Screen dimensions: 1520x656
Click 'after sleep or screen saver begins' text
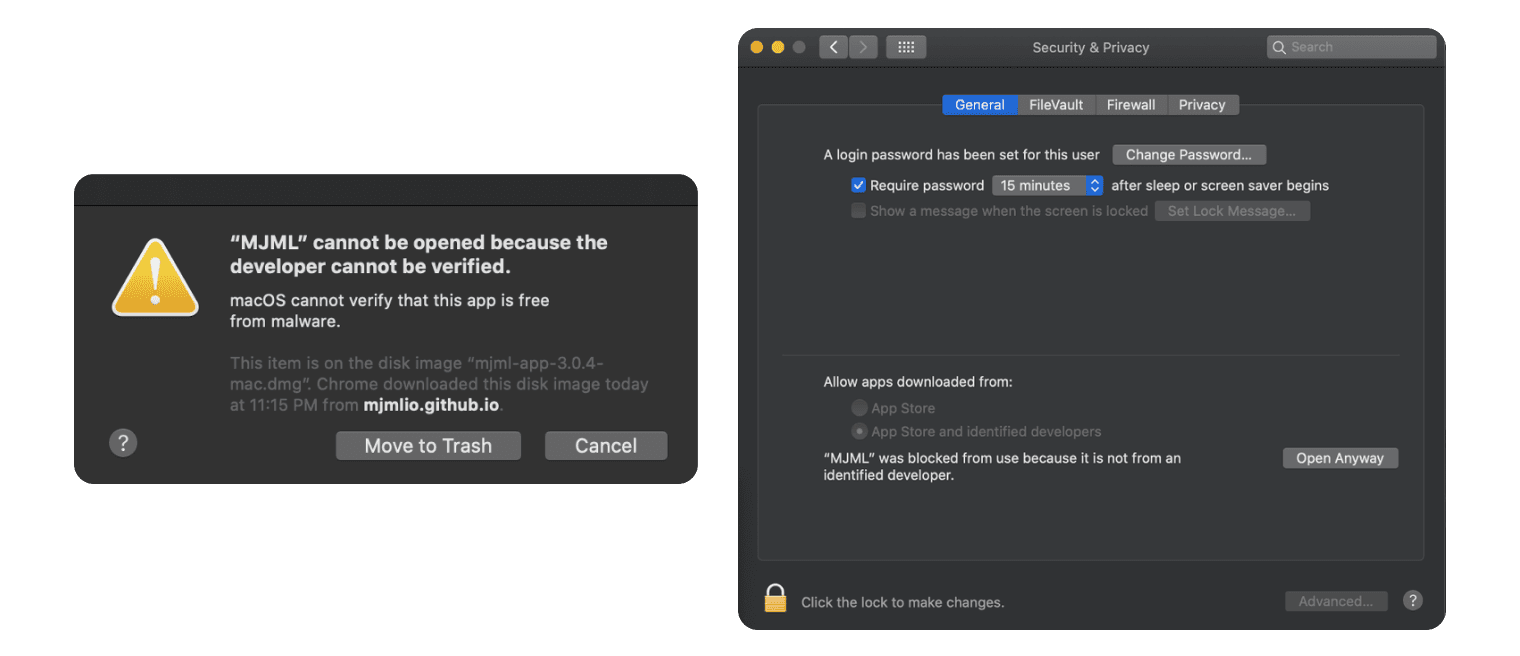coord(1220,185)
